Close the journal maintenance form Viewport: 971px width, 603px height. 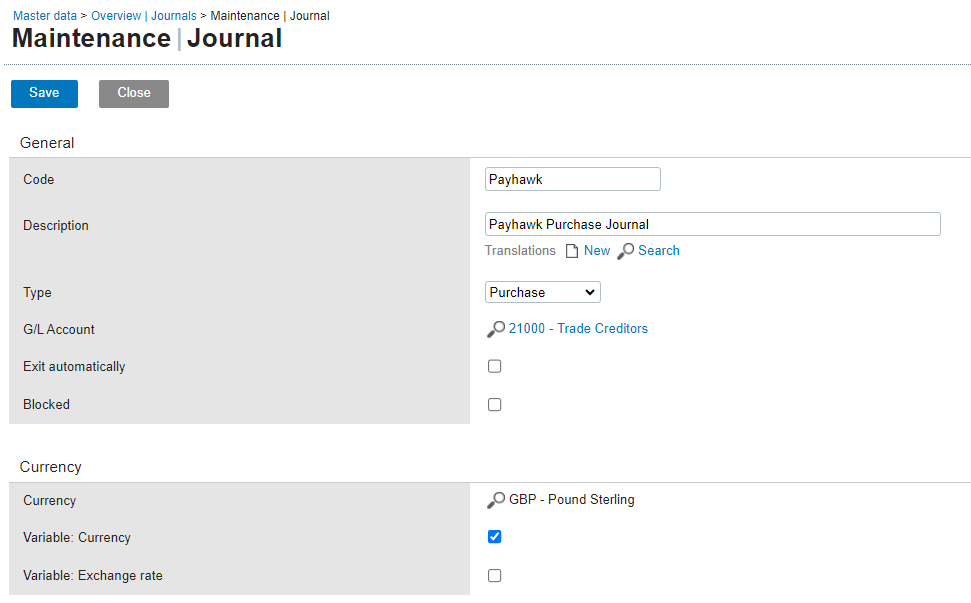click(x=134, y=93)
